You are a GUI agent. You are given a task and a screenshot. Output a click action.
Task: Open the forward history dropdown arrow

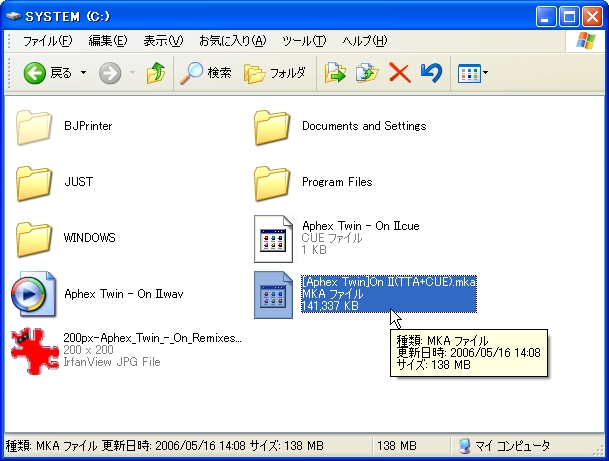(132, 73)
